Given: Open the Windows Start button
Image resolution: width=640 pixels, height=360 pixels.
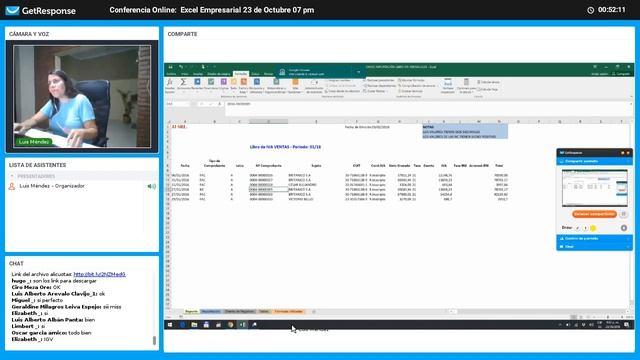Looking at the screenshot, I should [170, 324].
